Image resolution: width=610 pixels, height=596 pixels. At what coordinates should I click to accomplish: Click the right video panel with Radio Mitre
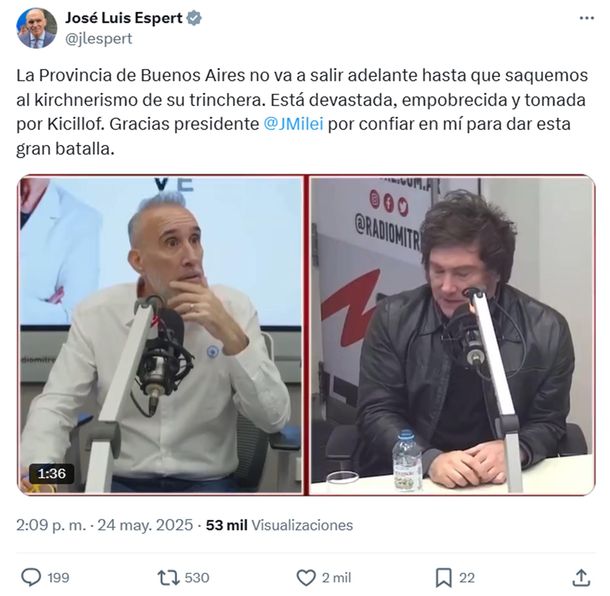452,335
